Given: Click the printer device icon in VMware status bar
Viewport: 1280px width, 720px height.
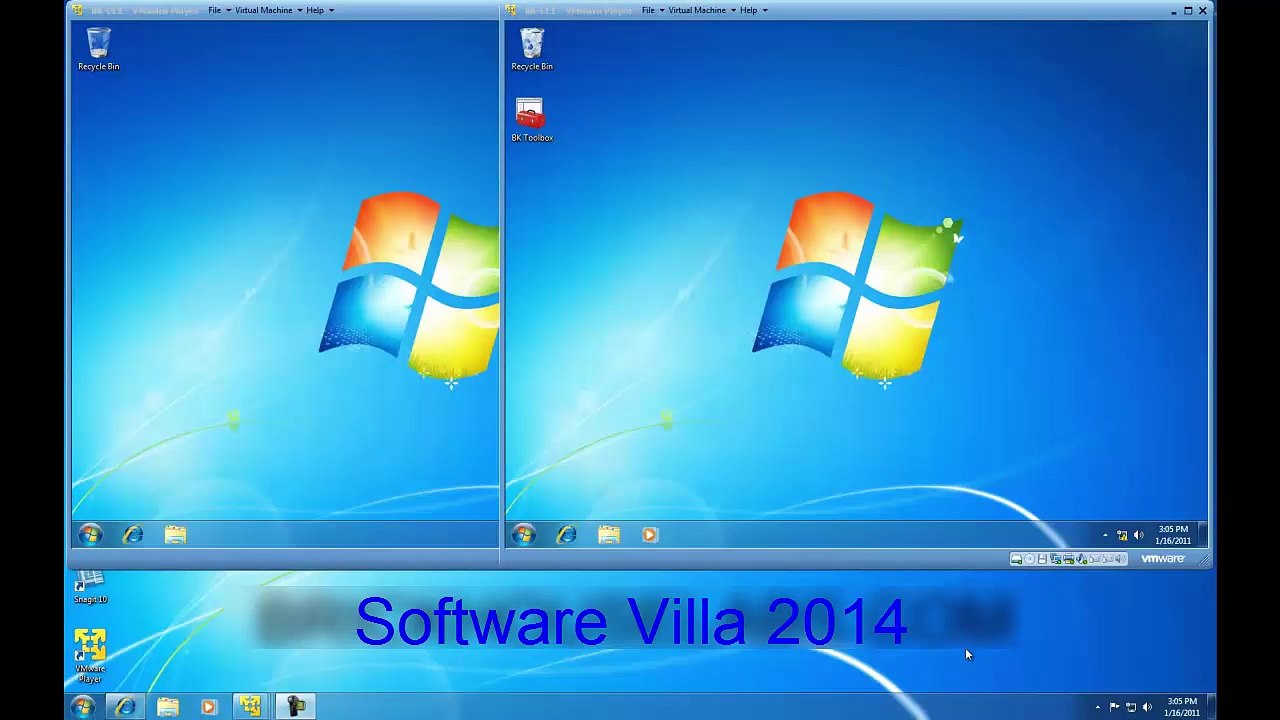Looking at the screenshot, I should [x=1068, y=559].
